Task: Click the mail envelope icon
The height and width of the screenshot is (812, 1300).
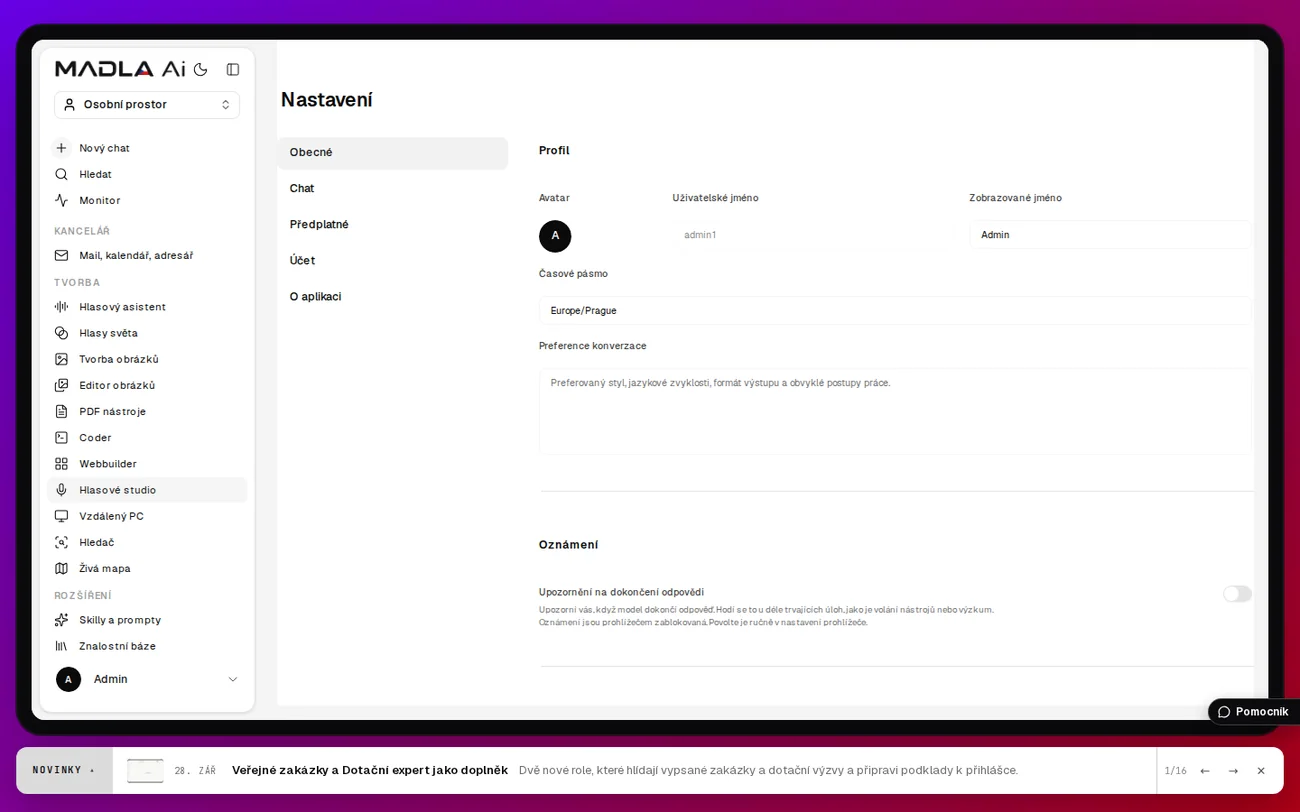Action: tap(61, 255)
